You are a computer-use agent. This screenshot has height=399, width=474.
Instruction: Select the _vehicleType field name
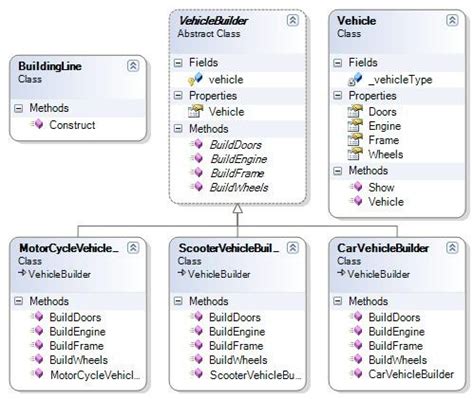400,80
